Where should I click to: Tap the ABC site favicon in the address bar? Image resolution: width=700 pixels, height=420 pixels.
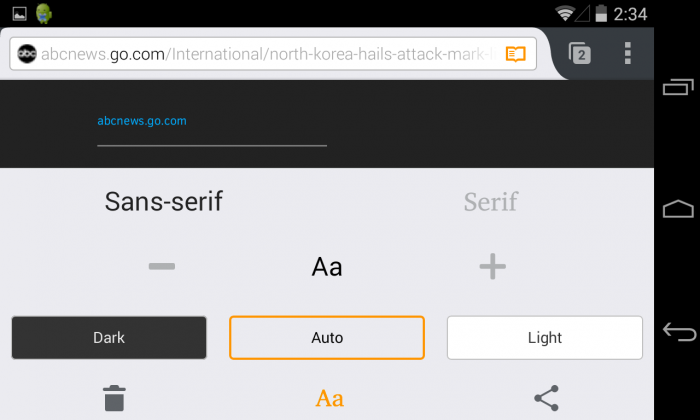point(27,54)
